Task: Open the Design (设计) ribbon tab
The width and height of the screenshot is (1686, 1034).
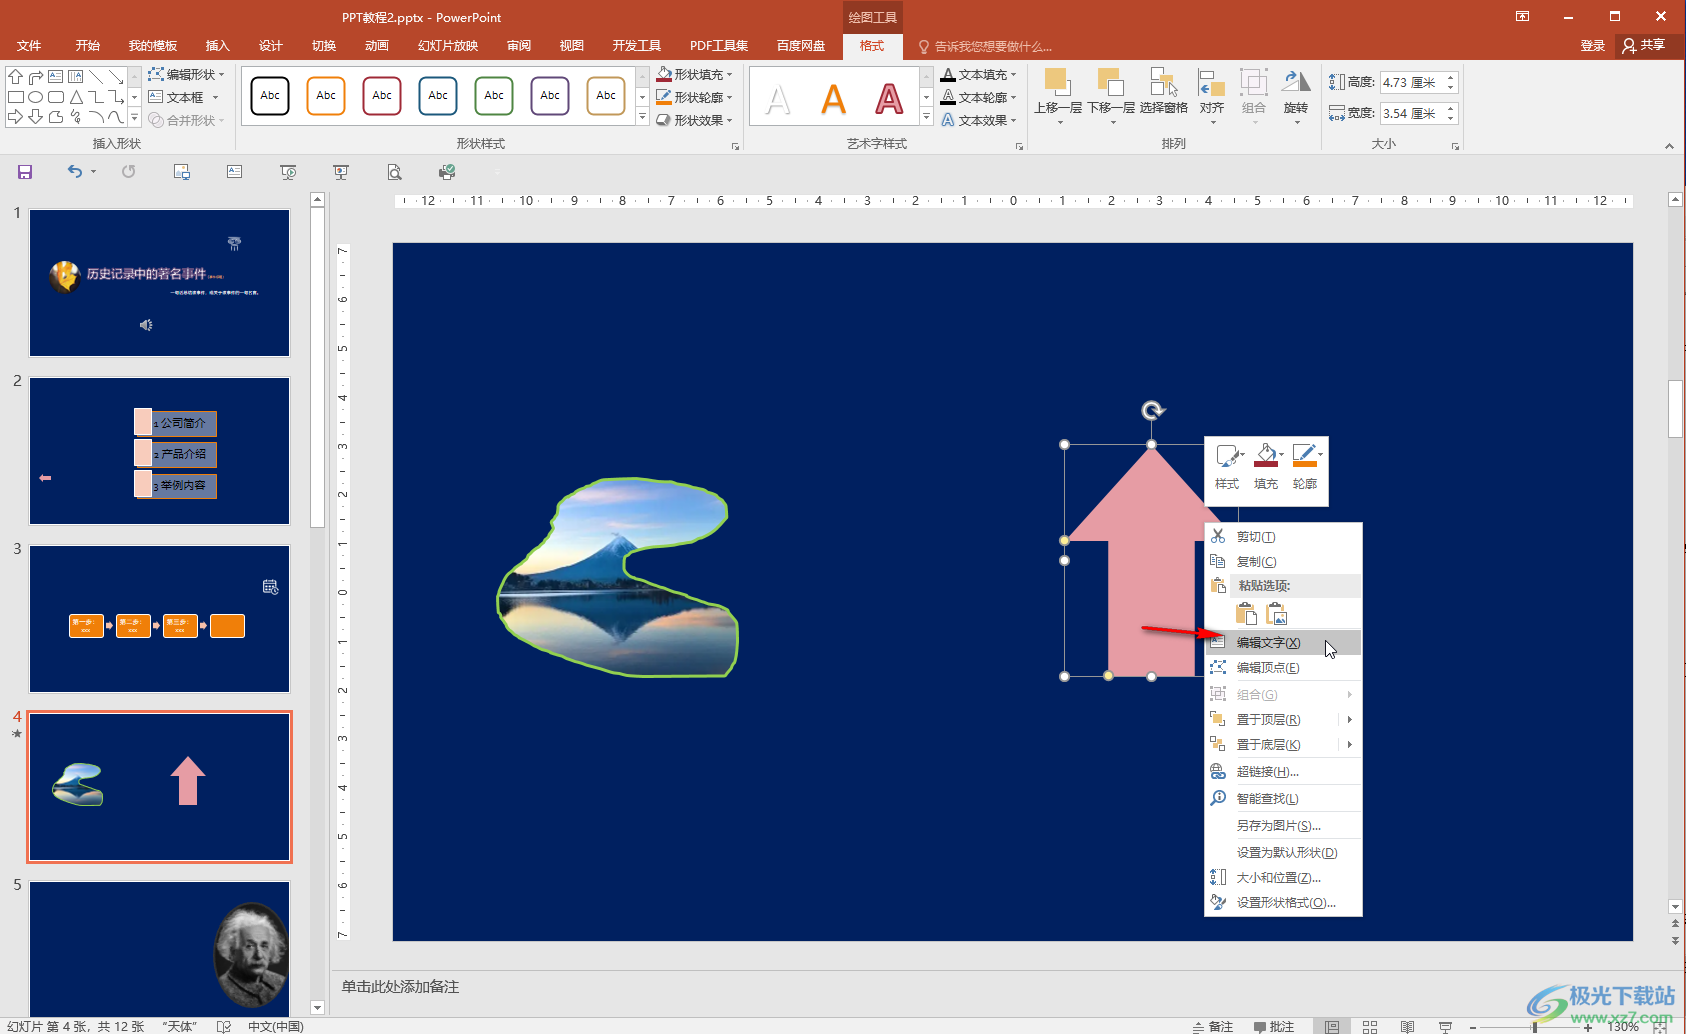Action: [271, 46]
